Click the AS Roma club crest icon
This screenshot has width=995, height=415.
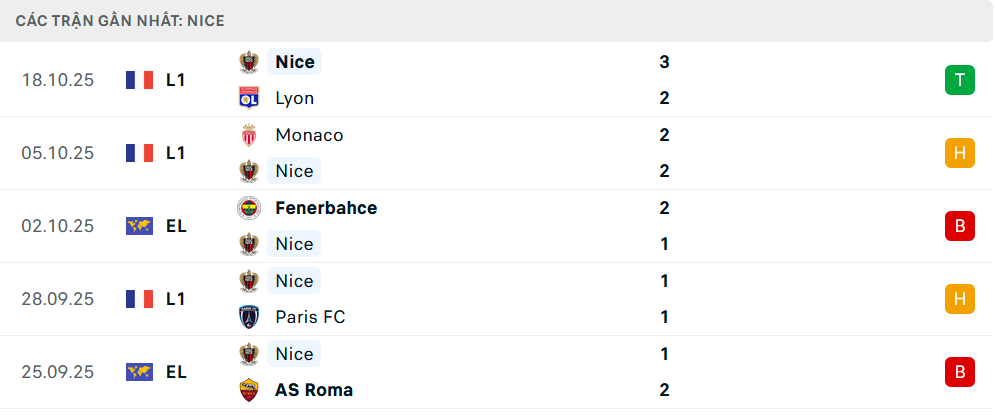coord(248,390)
